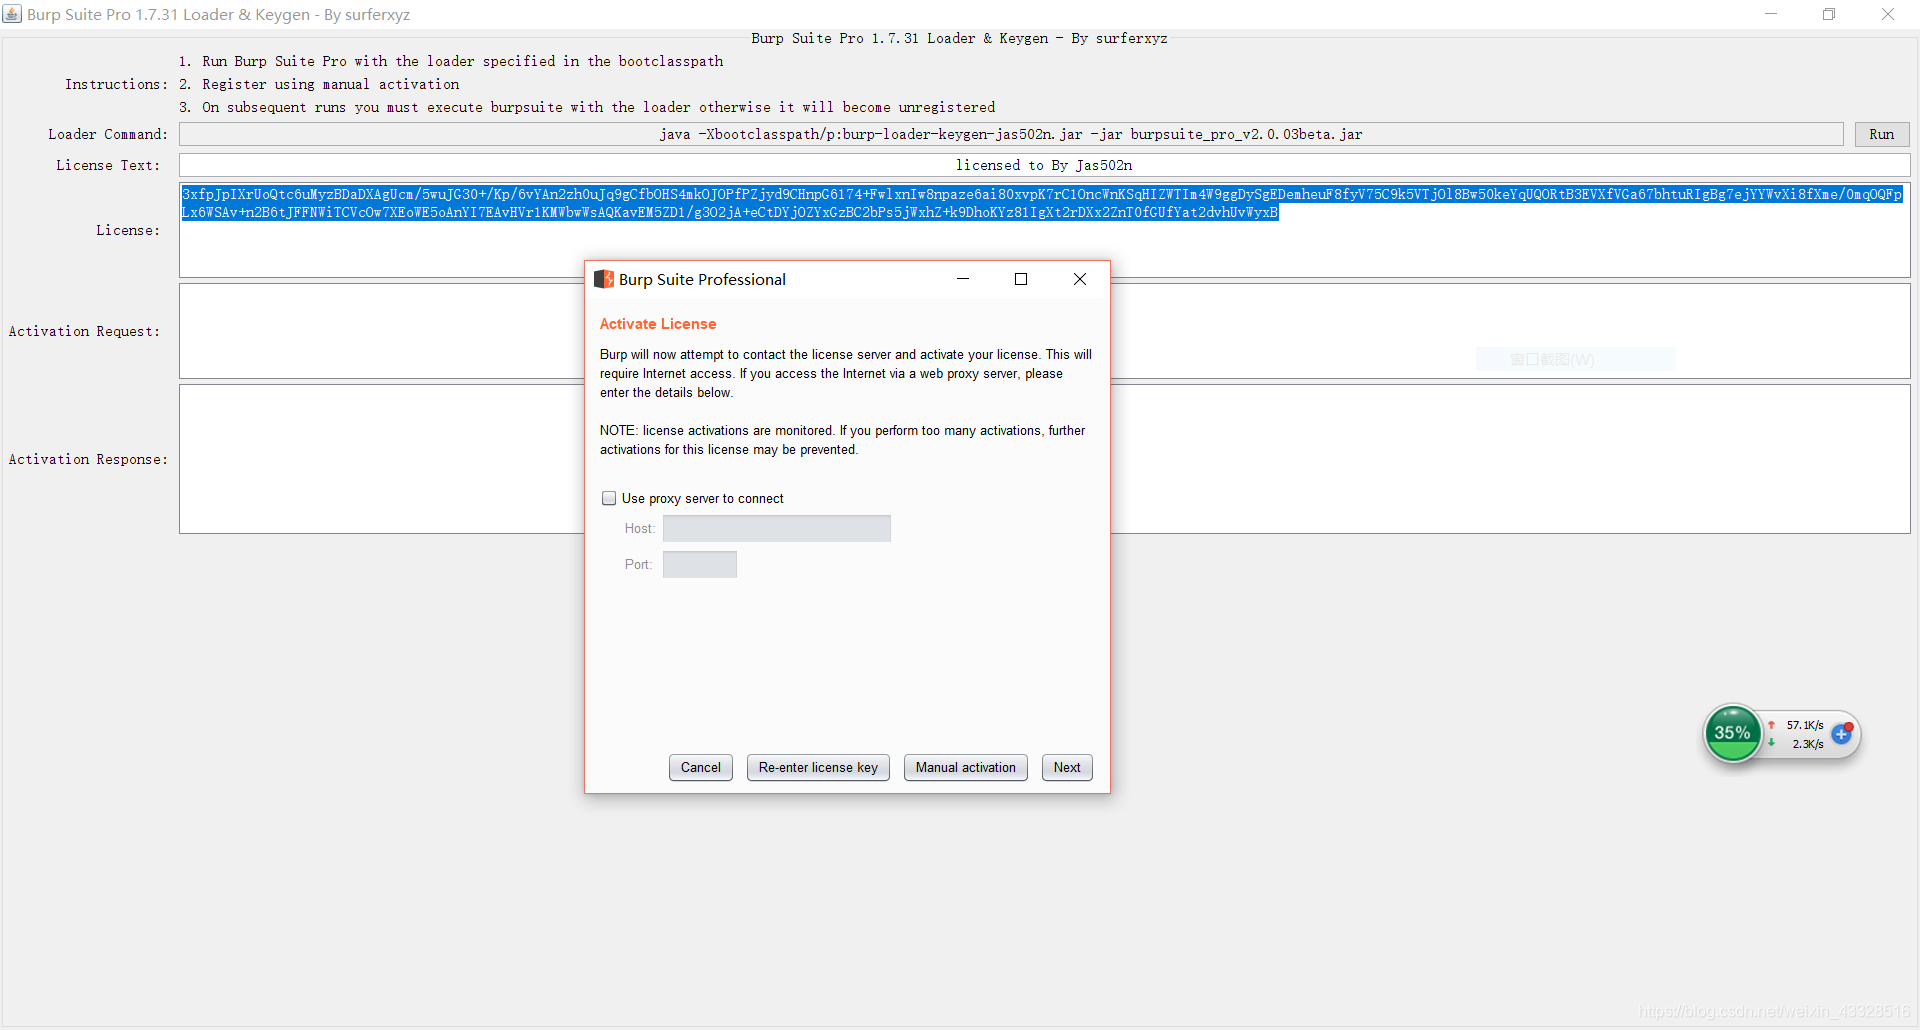Image resolution: width=1920 pixels, height=1030 pixels.
Task: Click the green 35% memory usage ball
Action: point(1732,733)
